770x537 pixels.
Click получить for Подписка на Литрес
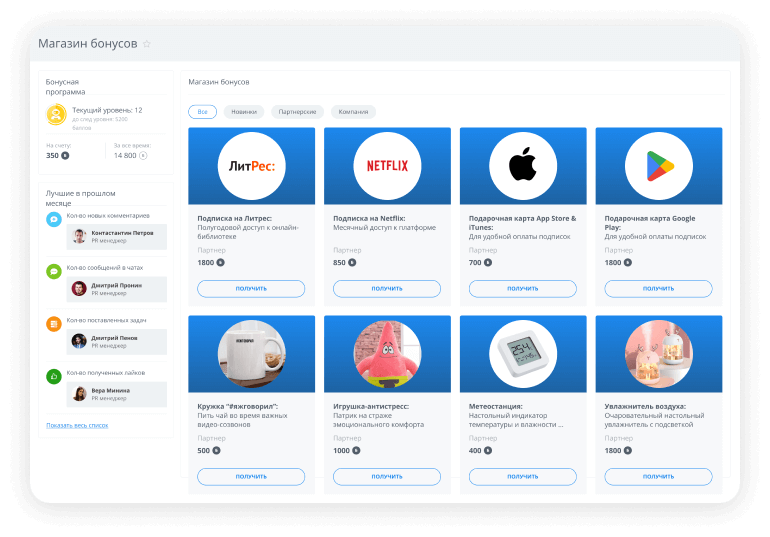coord(251,289)
